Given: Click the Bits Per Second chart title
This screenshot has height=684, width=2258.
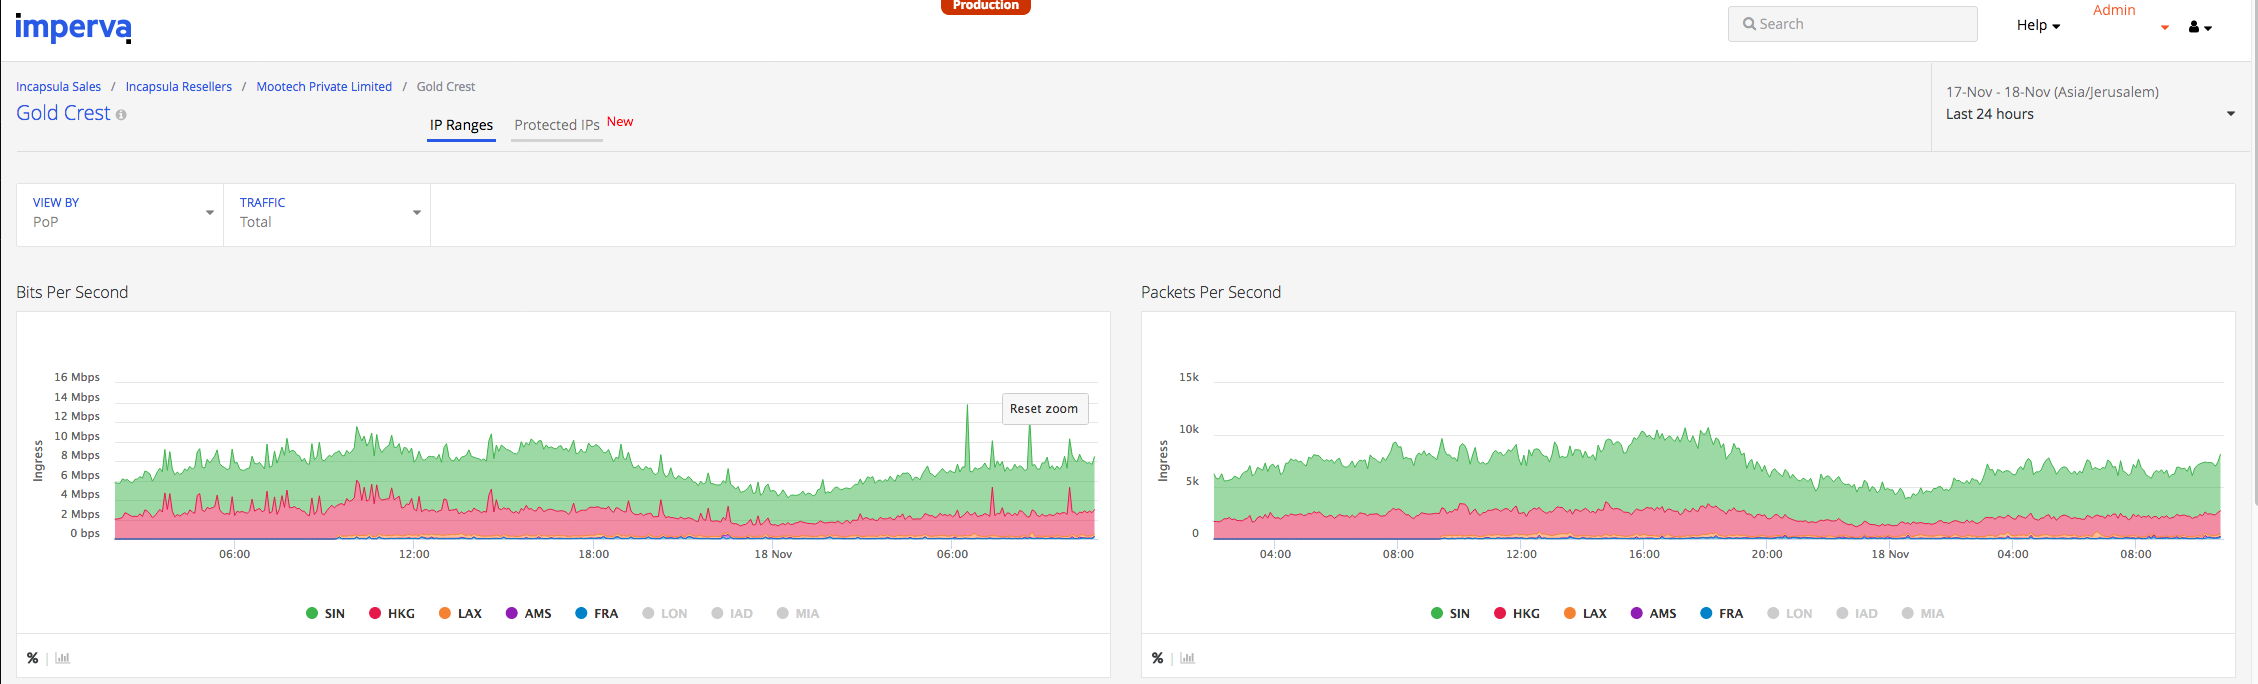Looking at the screenshot, I should click(x=72, y=292).
